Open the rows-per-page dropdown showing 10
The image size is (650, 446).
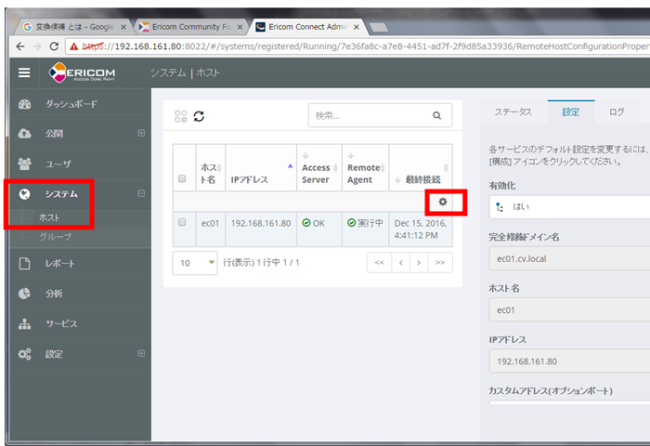(195, 263)
